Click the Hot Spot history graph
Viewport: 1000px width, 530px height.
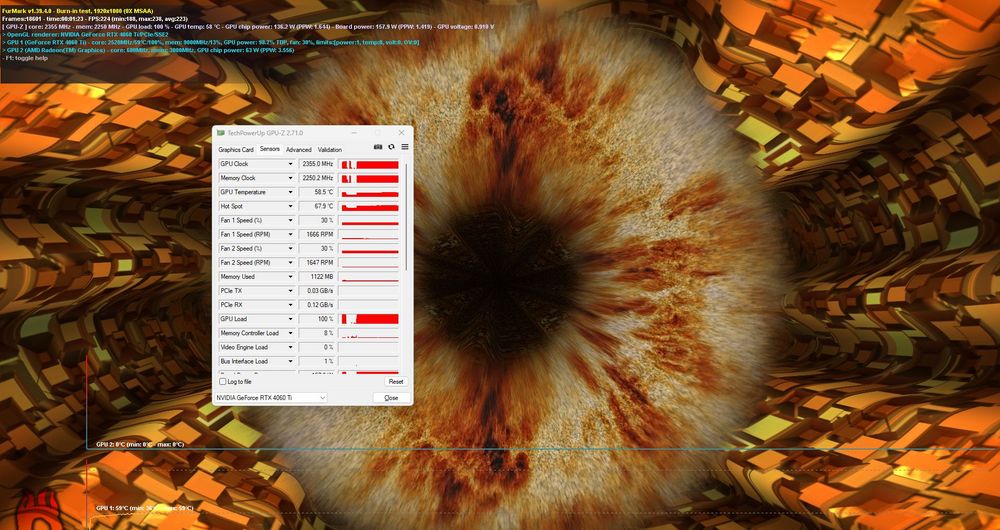pyautogui.click(x=369, y=206)
